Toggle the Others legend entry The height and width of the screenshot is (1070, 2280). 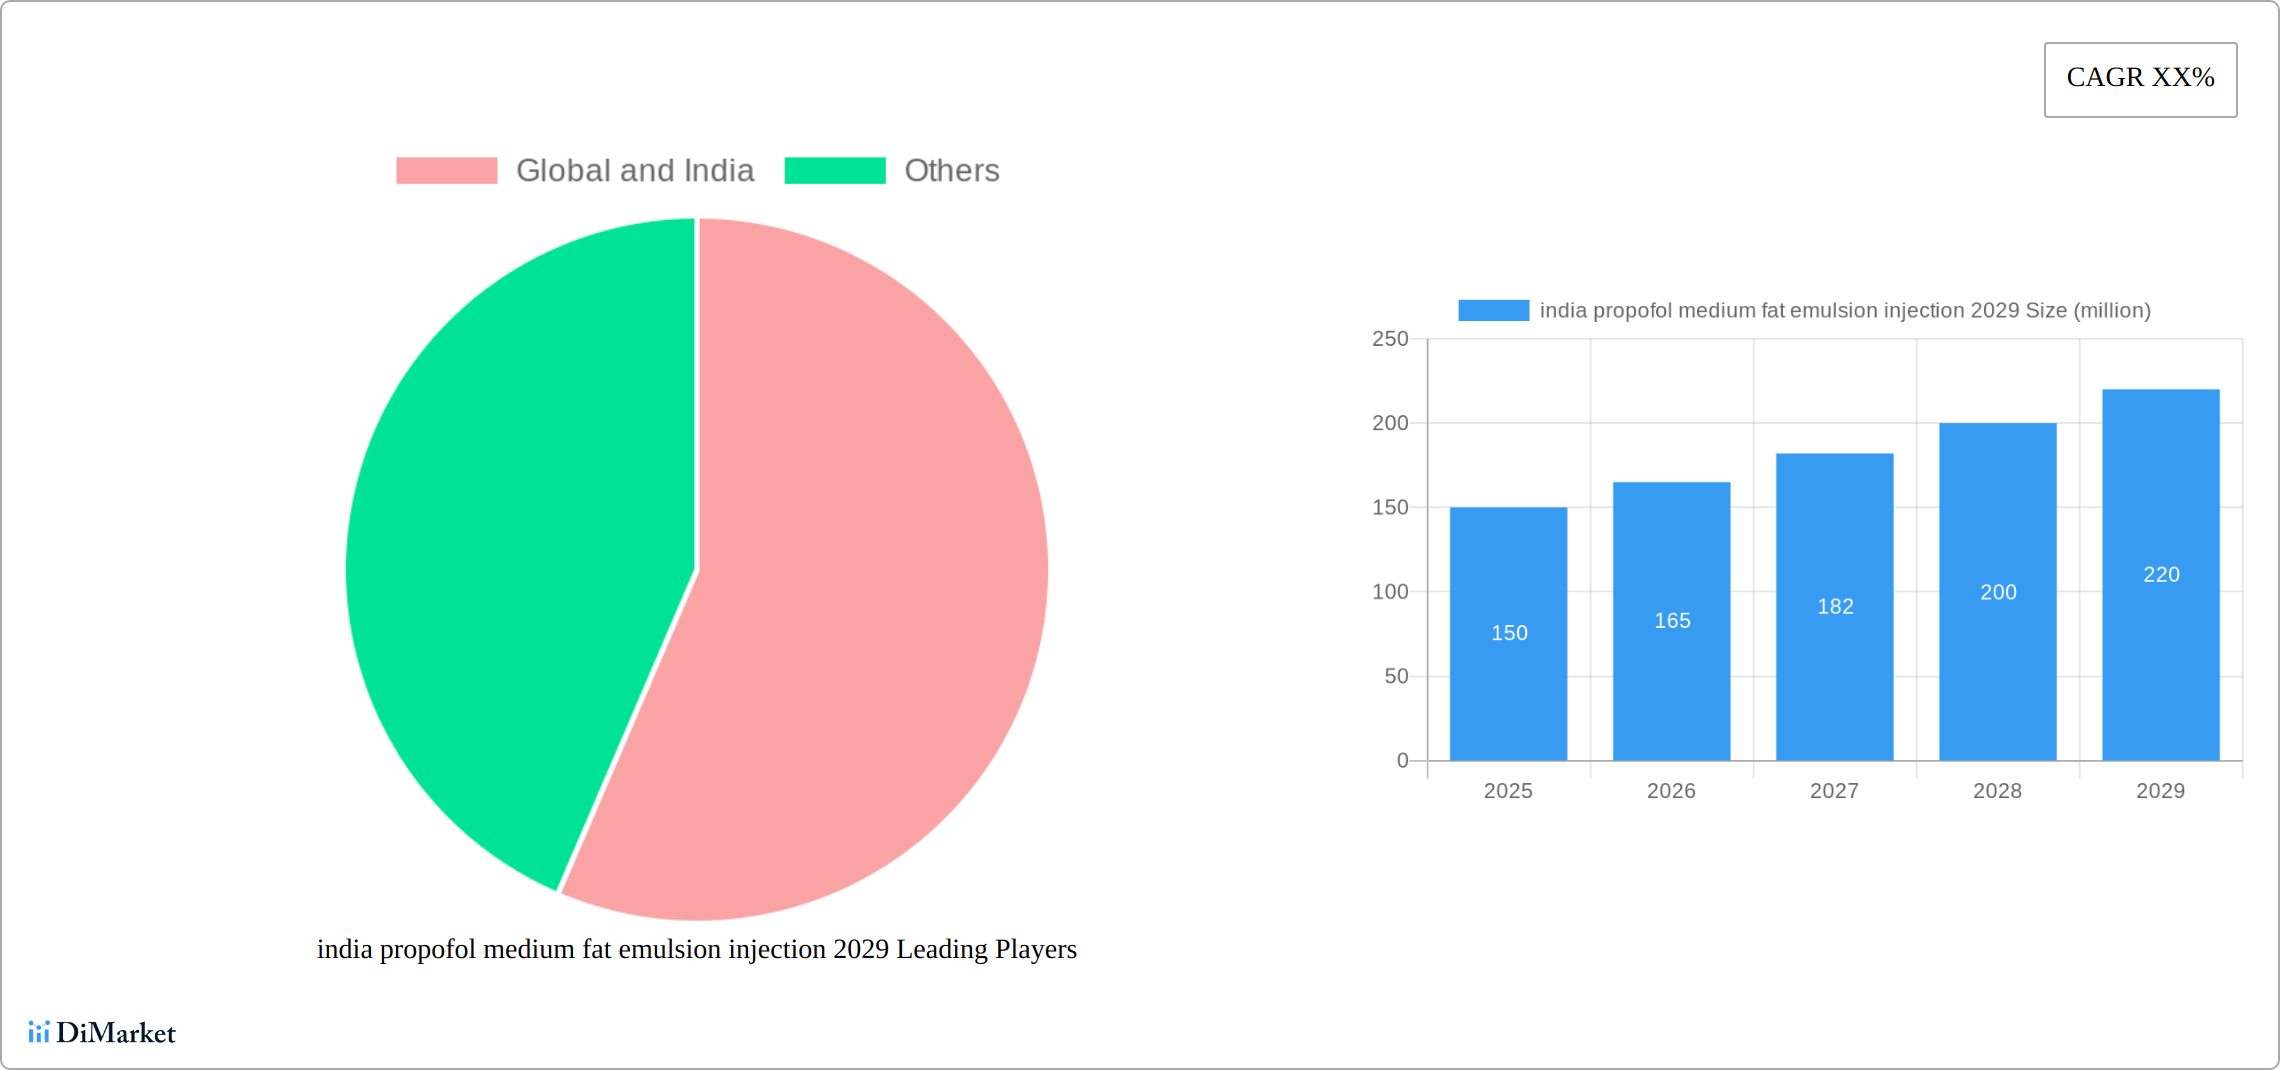pyautogui.click(x=892, y=171)
